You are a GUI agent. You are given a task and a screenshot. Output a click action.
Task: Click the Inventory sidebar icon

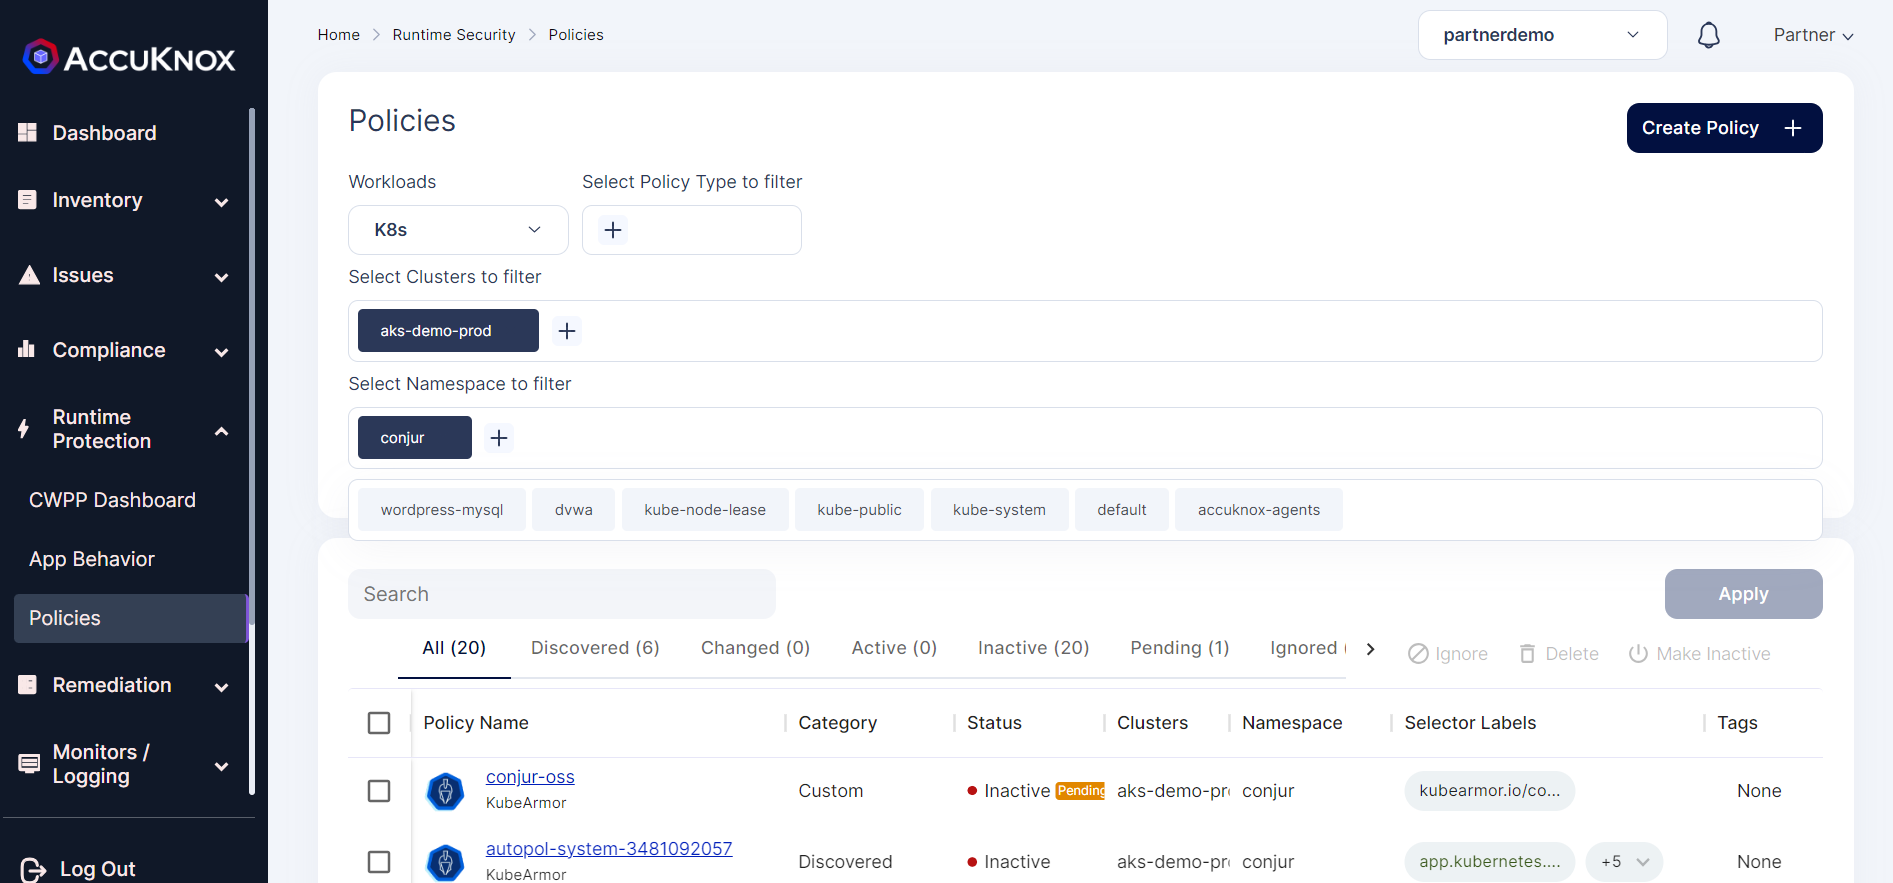[x=28, y=200]
